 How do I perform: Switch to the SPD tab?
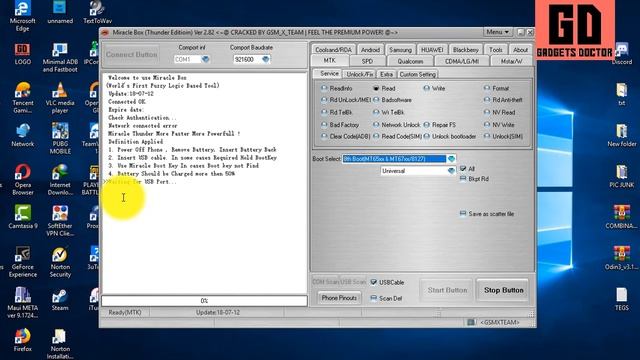click(x=367, y=61)
